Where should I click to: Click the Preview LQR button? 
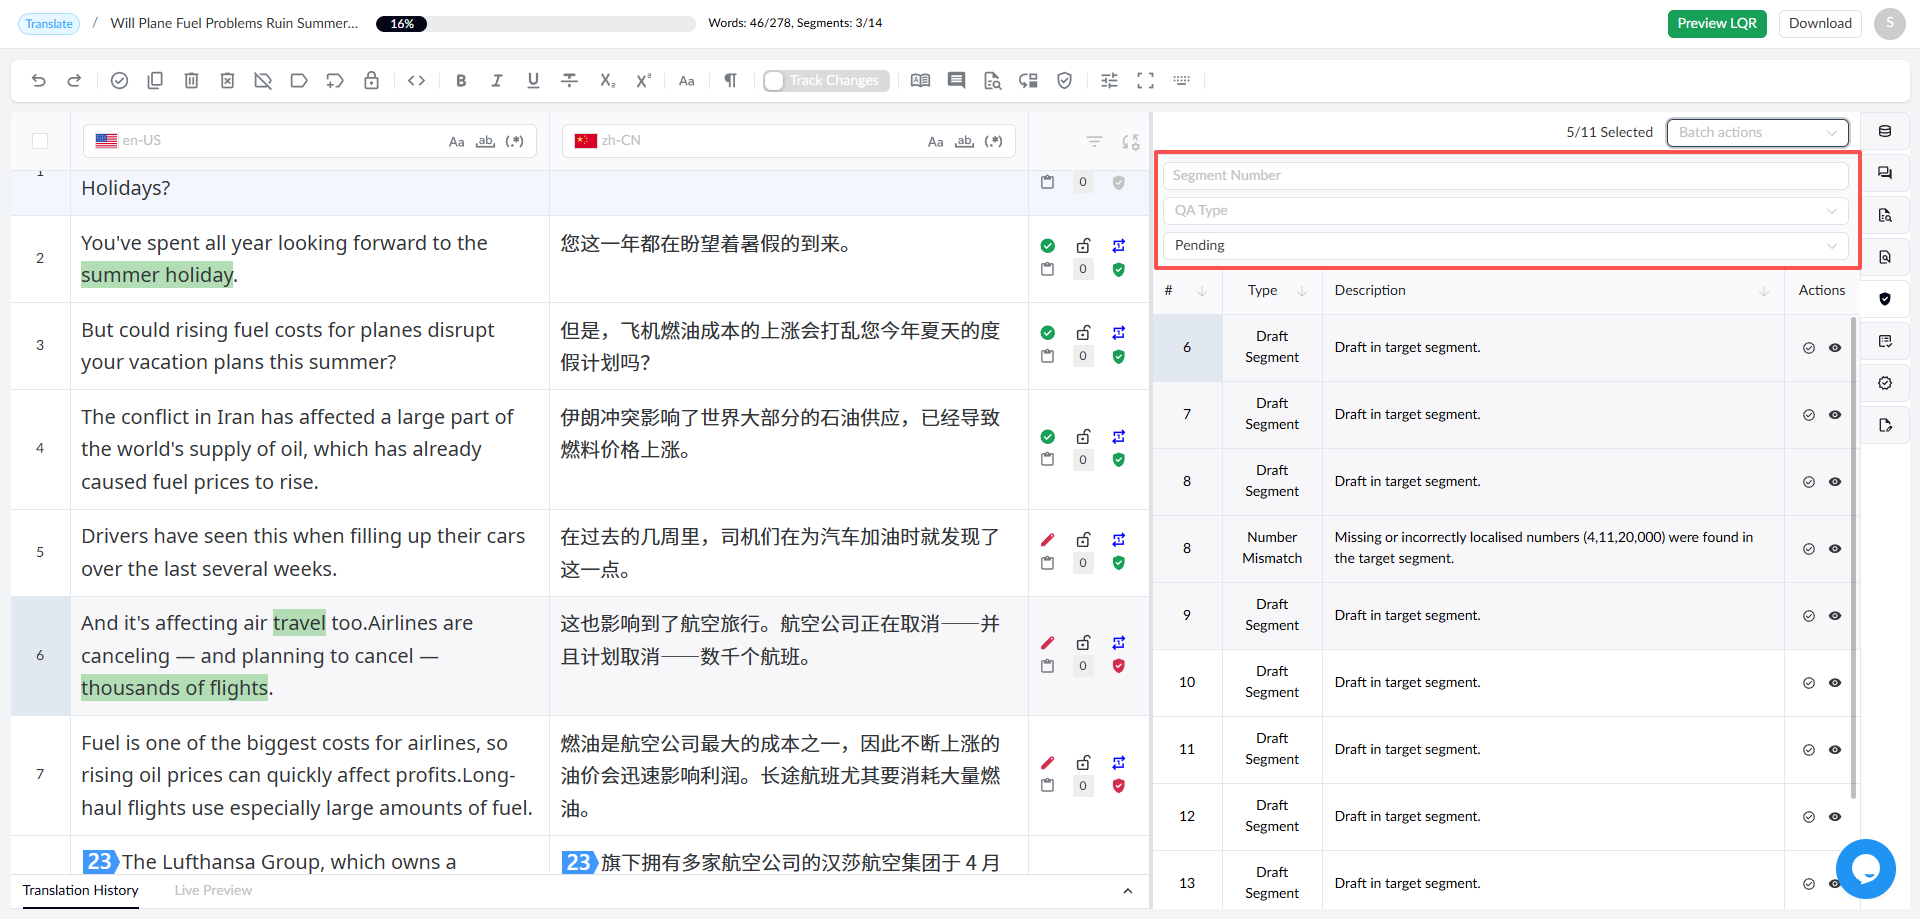[1717, 24]
